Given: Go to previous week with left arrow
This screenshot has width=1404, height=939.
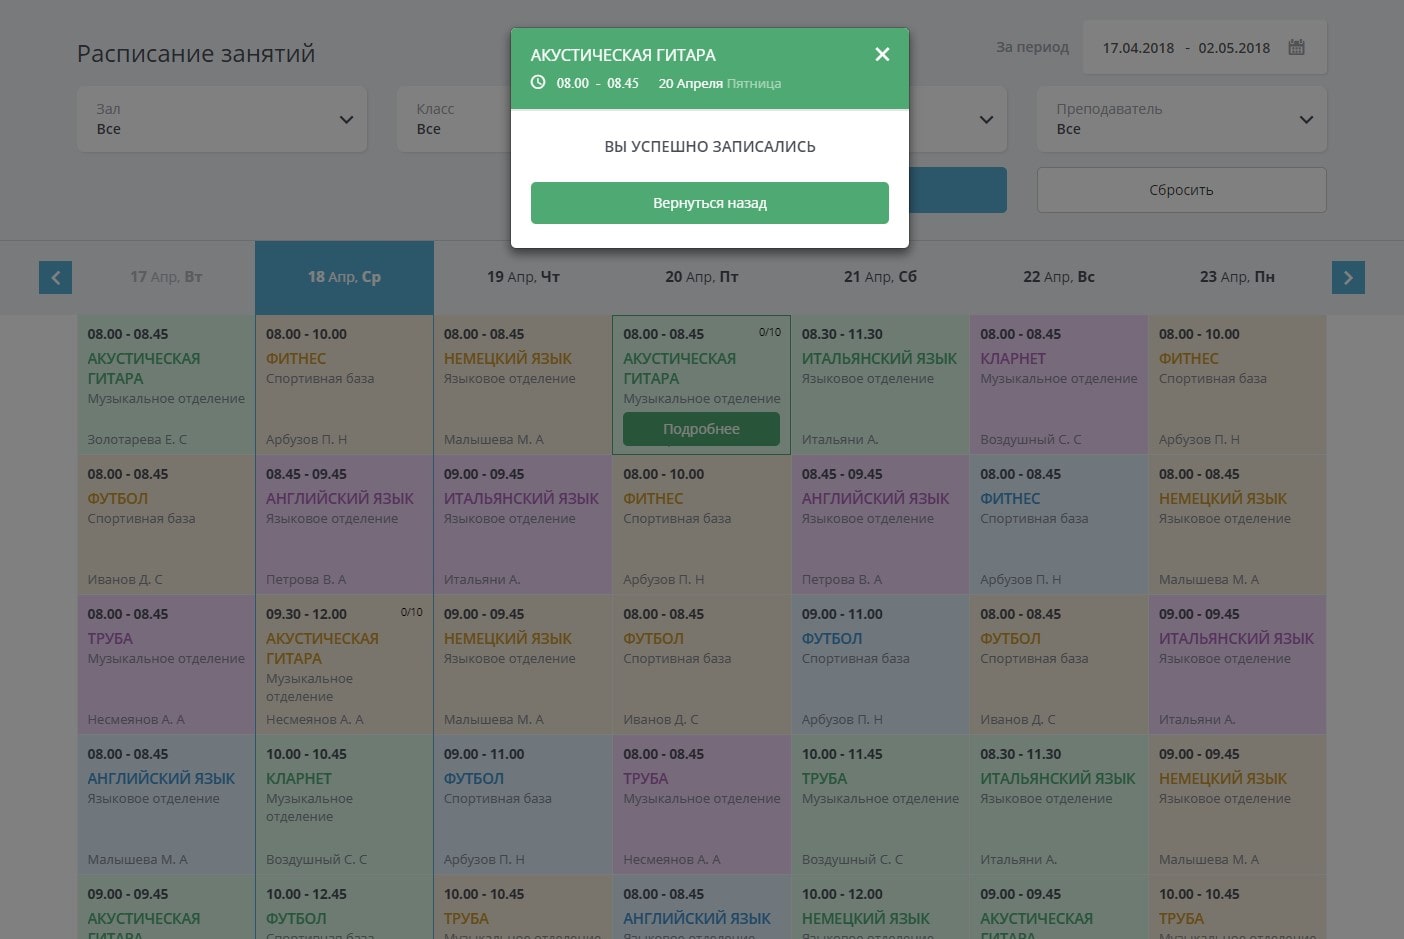Looking at the screenshot, I should point(55,277).
